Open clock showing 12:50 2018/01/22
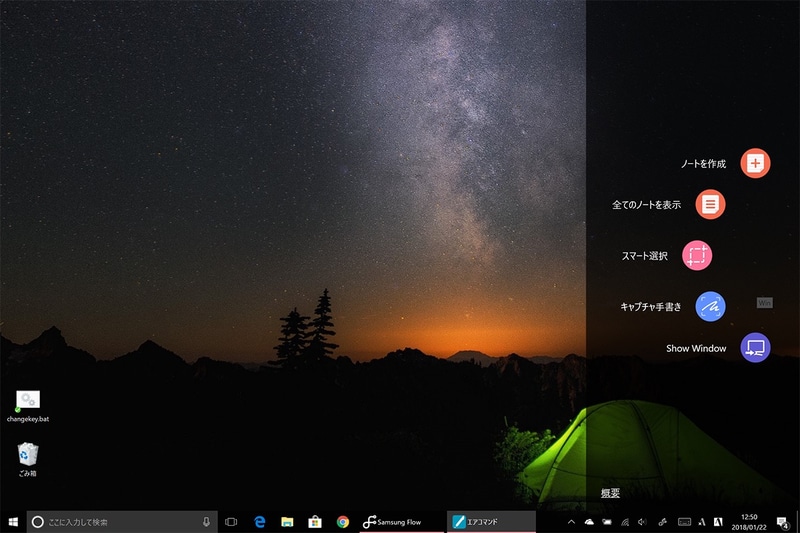800x533 pixels. 749,522
